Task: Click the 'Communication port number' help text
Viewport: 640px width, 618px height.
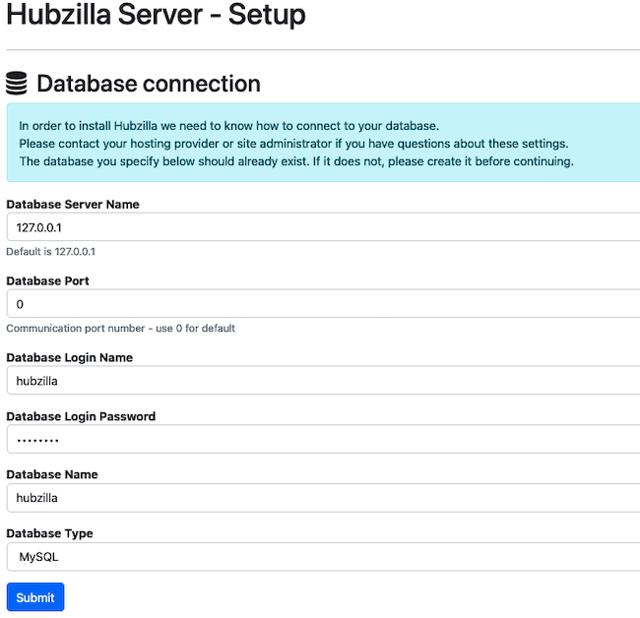Action: click(121, 328)
